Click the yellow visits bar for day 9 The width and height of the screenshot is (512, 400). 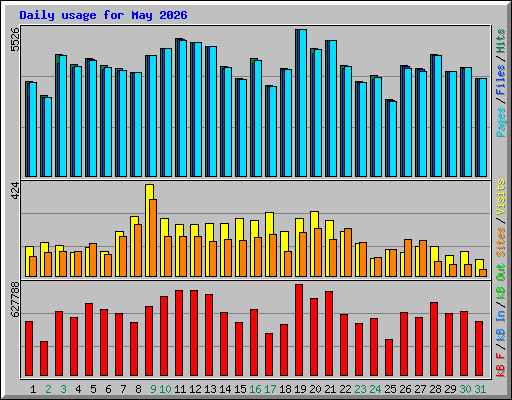[x=149, y=230]
